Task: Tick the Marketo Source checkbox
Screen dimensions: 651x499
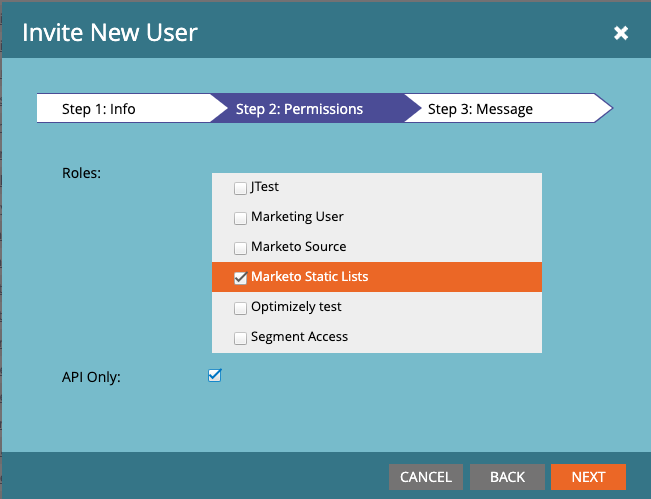Action: [x=240, y=247]
